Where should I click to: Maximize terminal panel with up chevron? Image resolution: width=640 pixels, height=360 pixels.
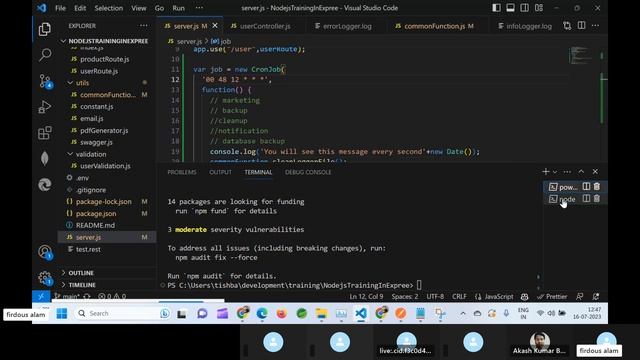point(581,172)
